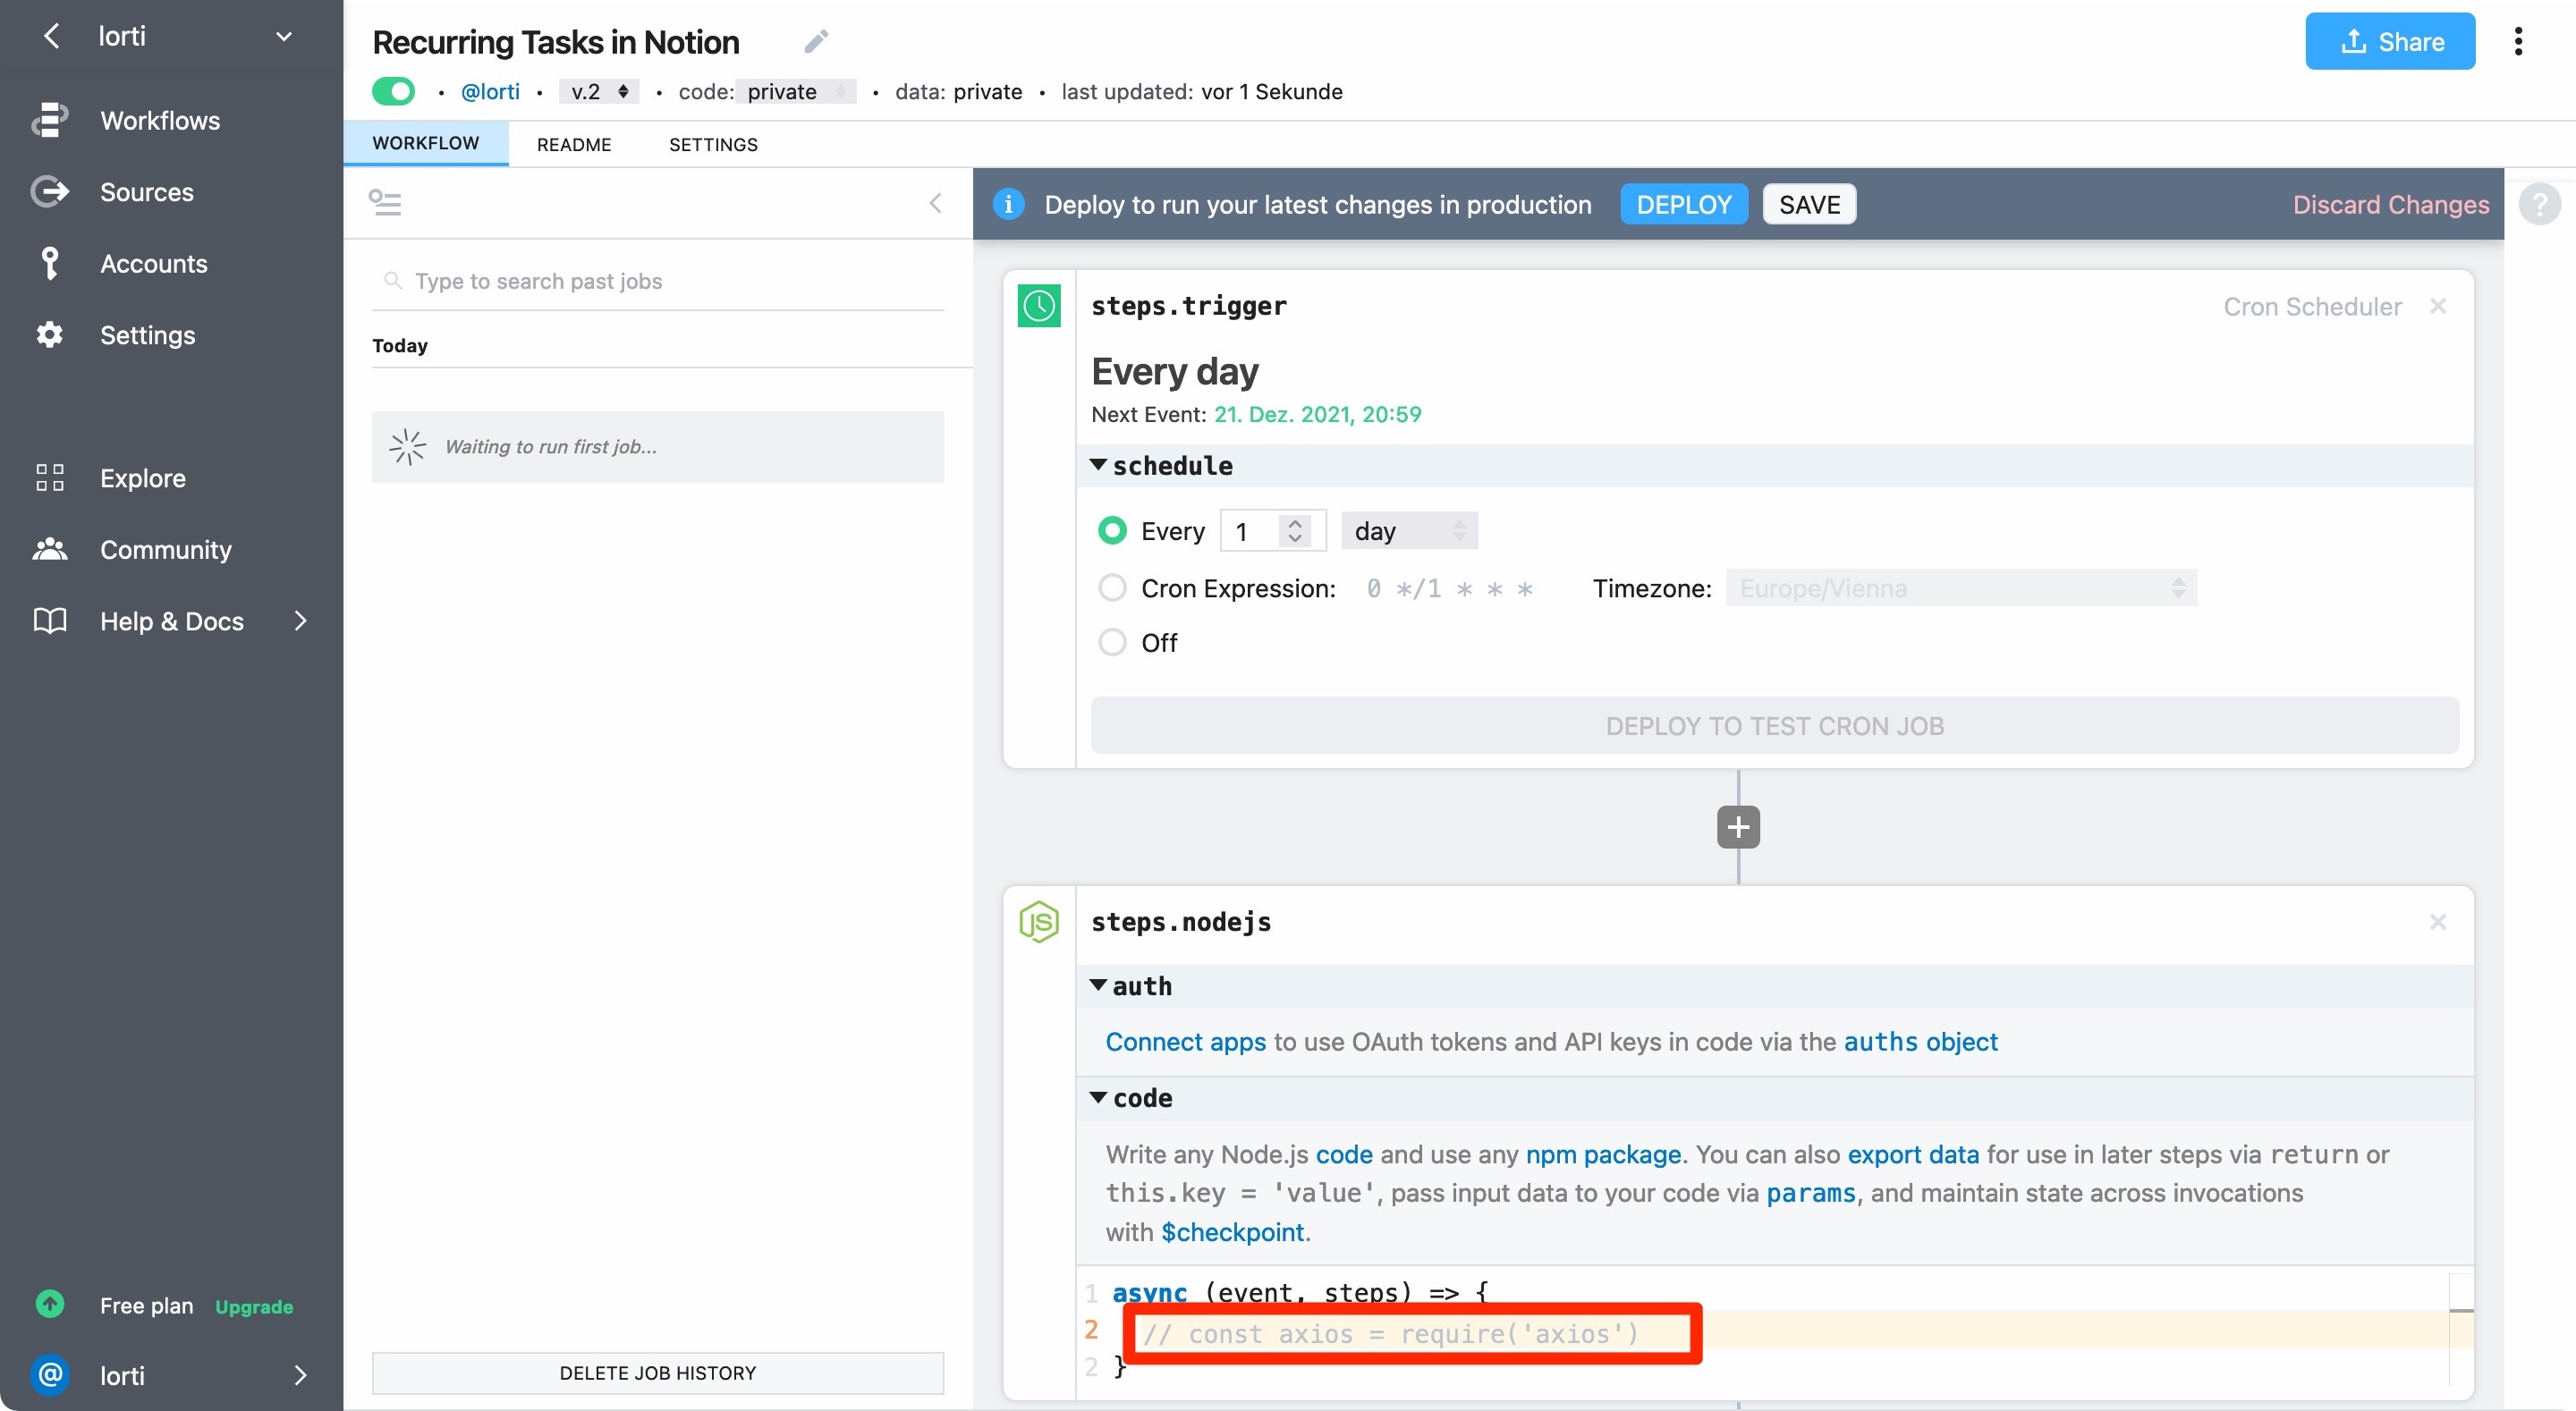The width and height of the screenshot is (2576, 1411).
Task: Click the job list icon above search
Action: (385, 203)
